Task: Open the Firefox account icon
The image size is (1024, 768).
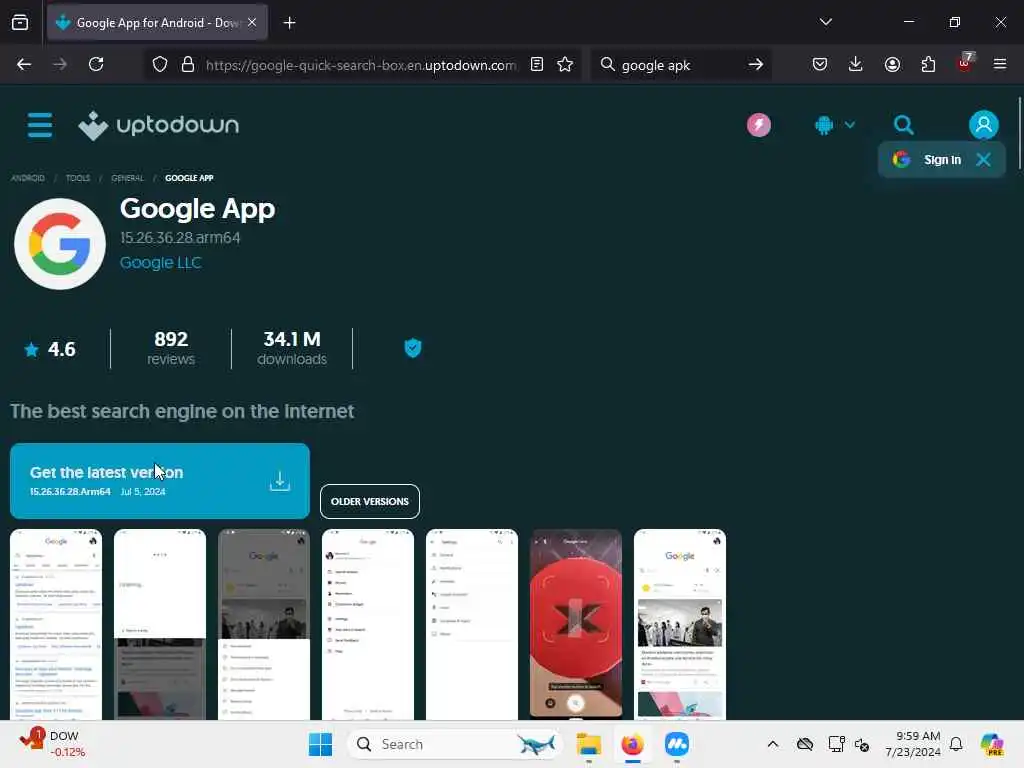Action: click(892, 64)
